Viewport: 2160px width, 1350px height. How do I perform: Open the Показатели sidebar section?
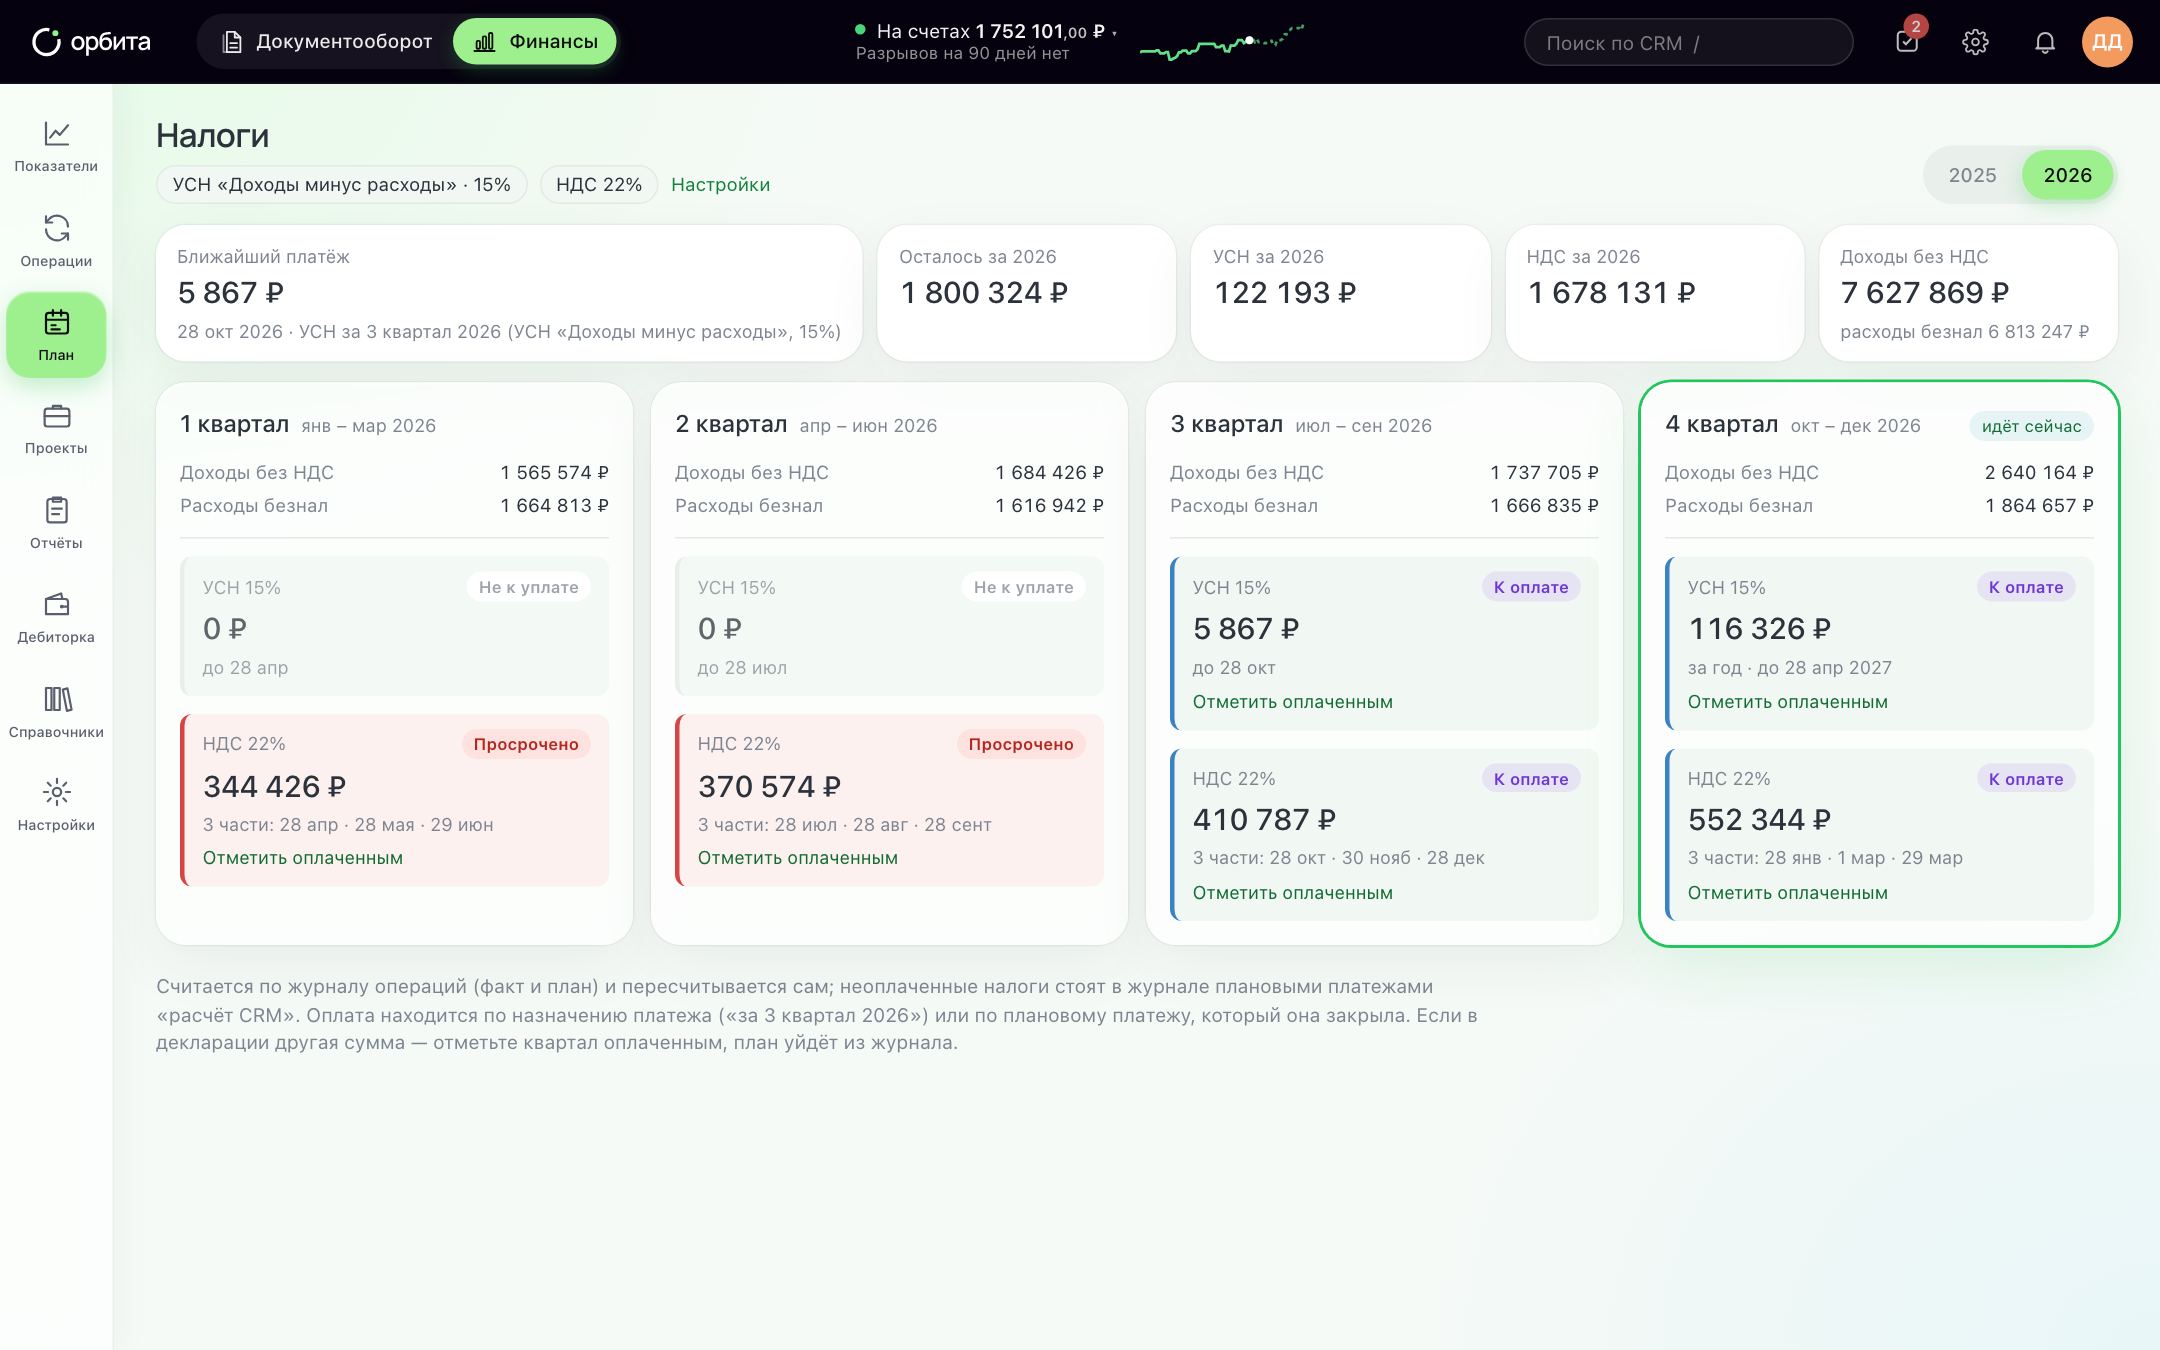pos(56,147)
